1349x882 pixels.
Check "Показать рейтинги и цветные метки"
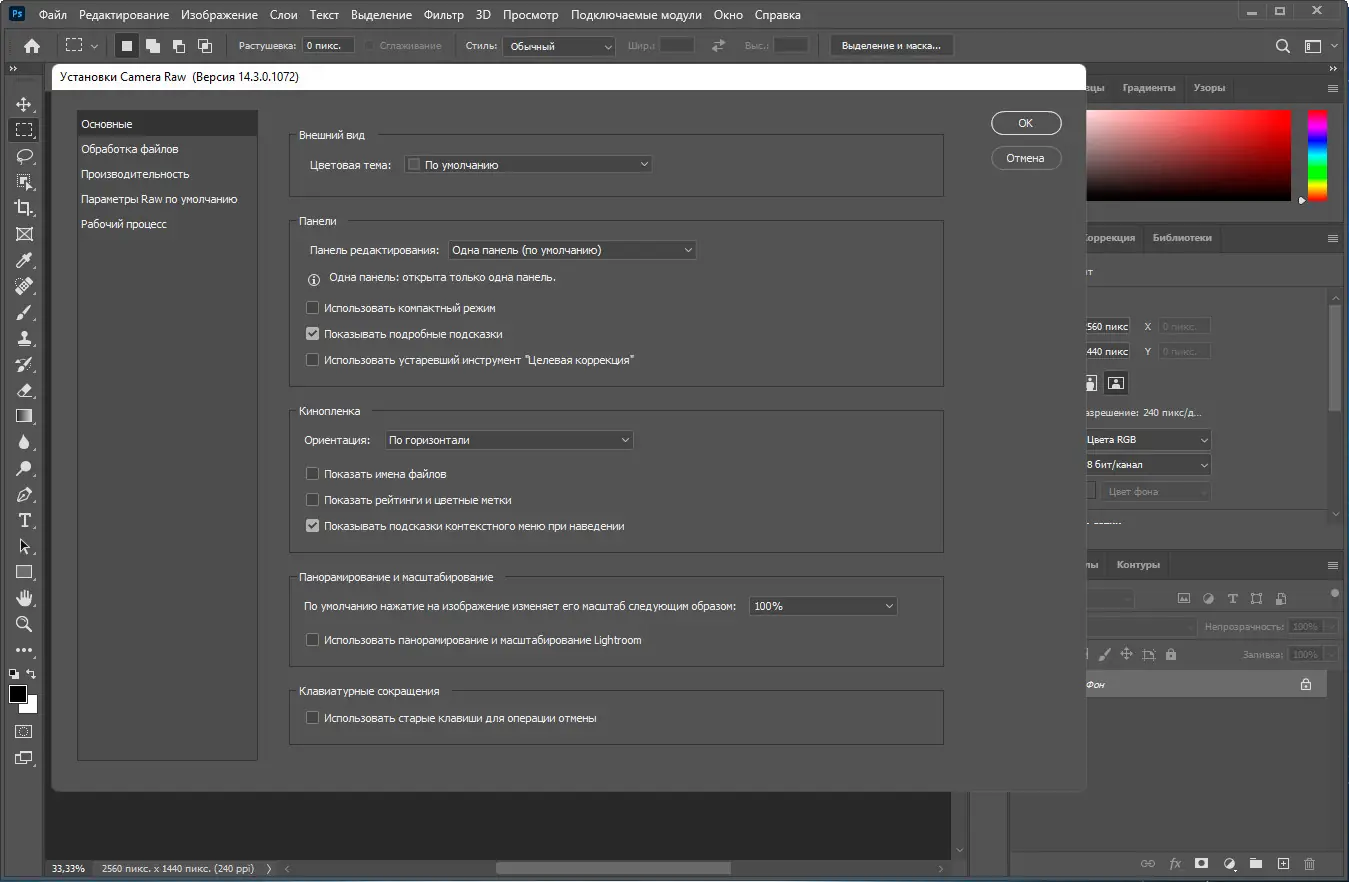coord(313,500)
